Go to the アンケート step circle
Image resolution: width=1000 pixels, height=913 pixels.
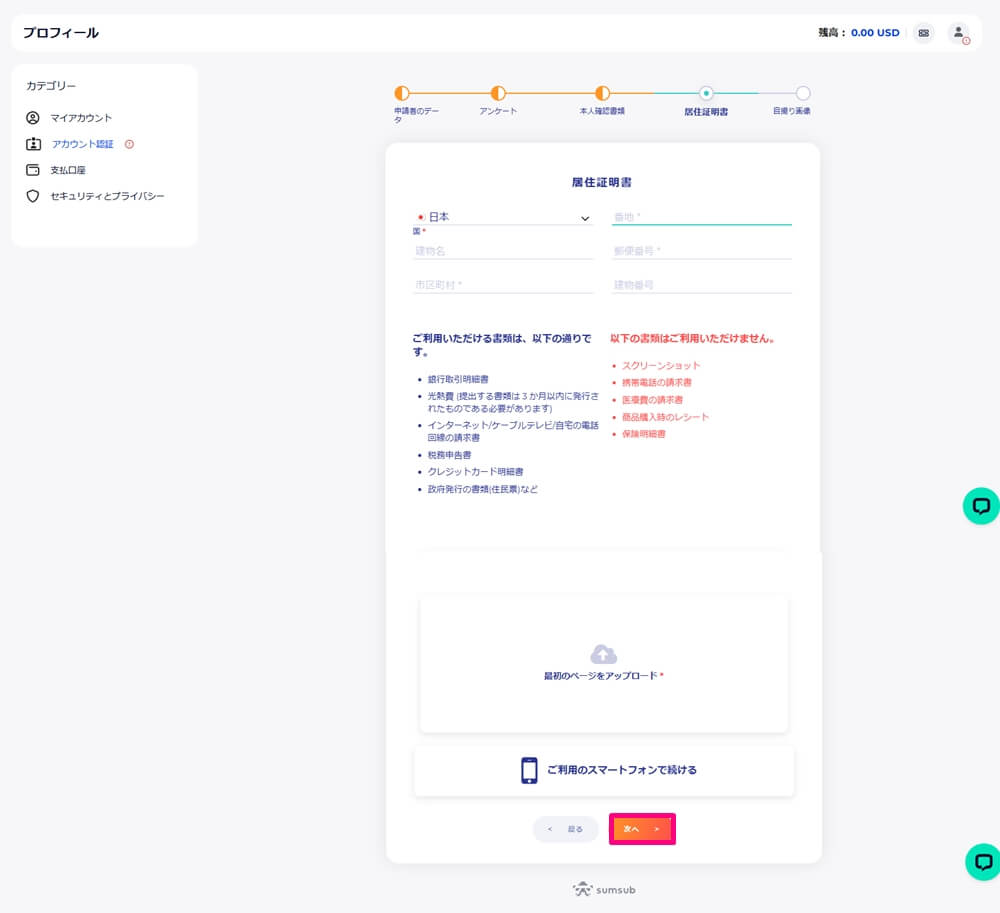click(x=498, y=93)
